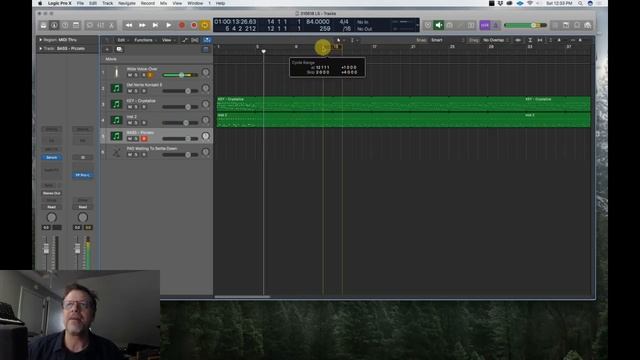Adjust the Voice Over track volume slider
The width and height of the screenshot is (640, 360).
point(180,75)
